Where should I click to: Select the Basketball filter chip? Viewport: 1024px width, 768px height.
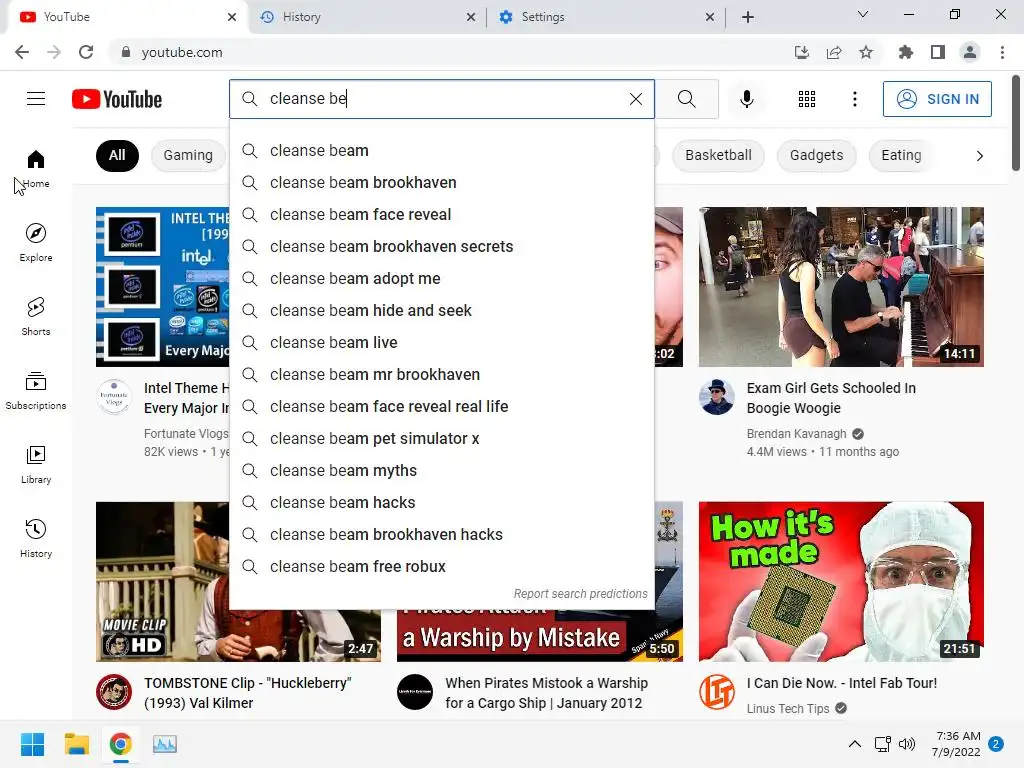pos(718,155)
